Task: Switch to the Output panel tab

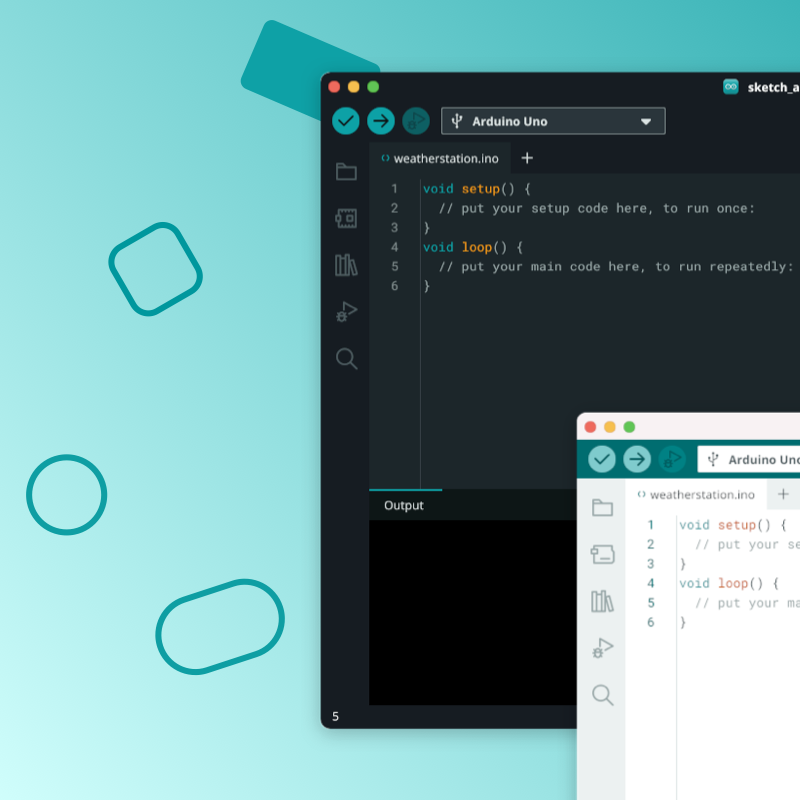Action: point(404,505)
